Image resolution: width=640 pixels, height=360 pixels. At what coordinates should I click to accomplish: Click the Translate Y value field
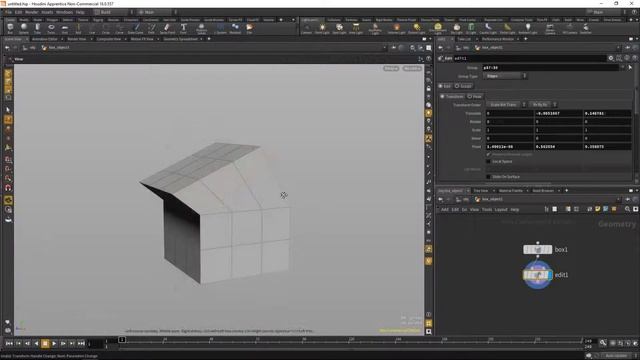tap(558, 113)
